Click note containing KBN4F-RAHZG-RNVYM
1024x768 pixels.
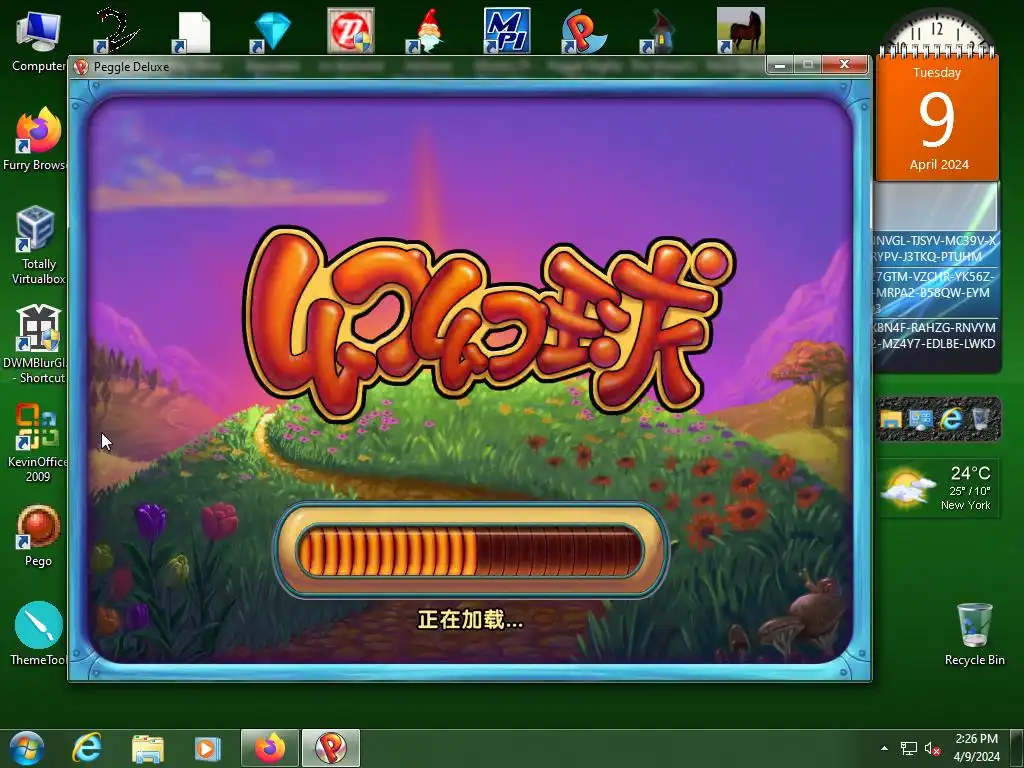tap(935, 335)
